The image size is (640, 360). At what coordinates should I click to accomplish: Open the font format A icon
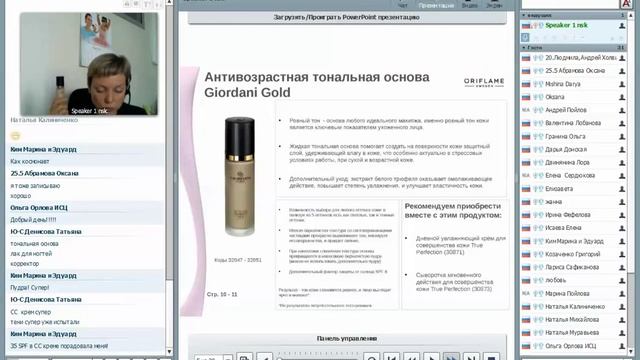626,4
